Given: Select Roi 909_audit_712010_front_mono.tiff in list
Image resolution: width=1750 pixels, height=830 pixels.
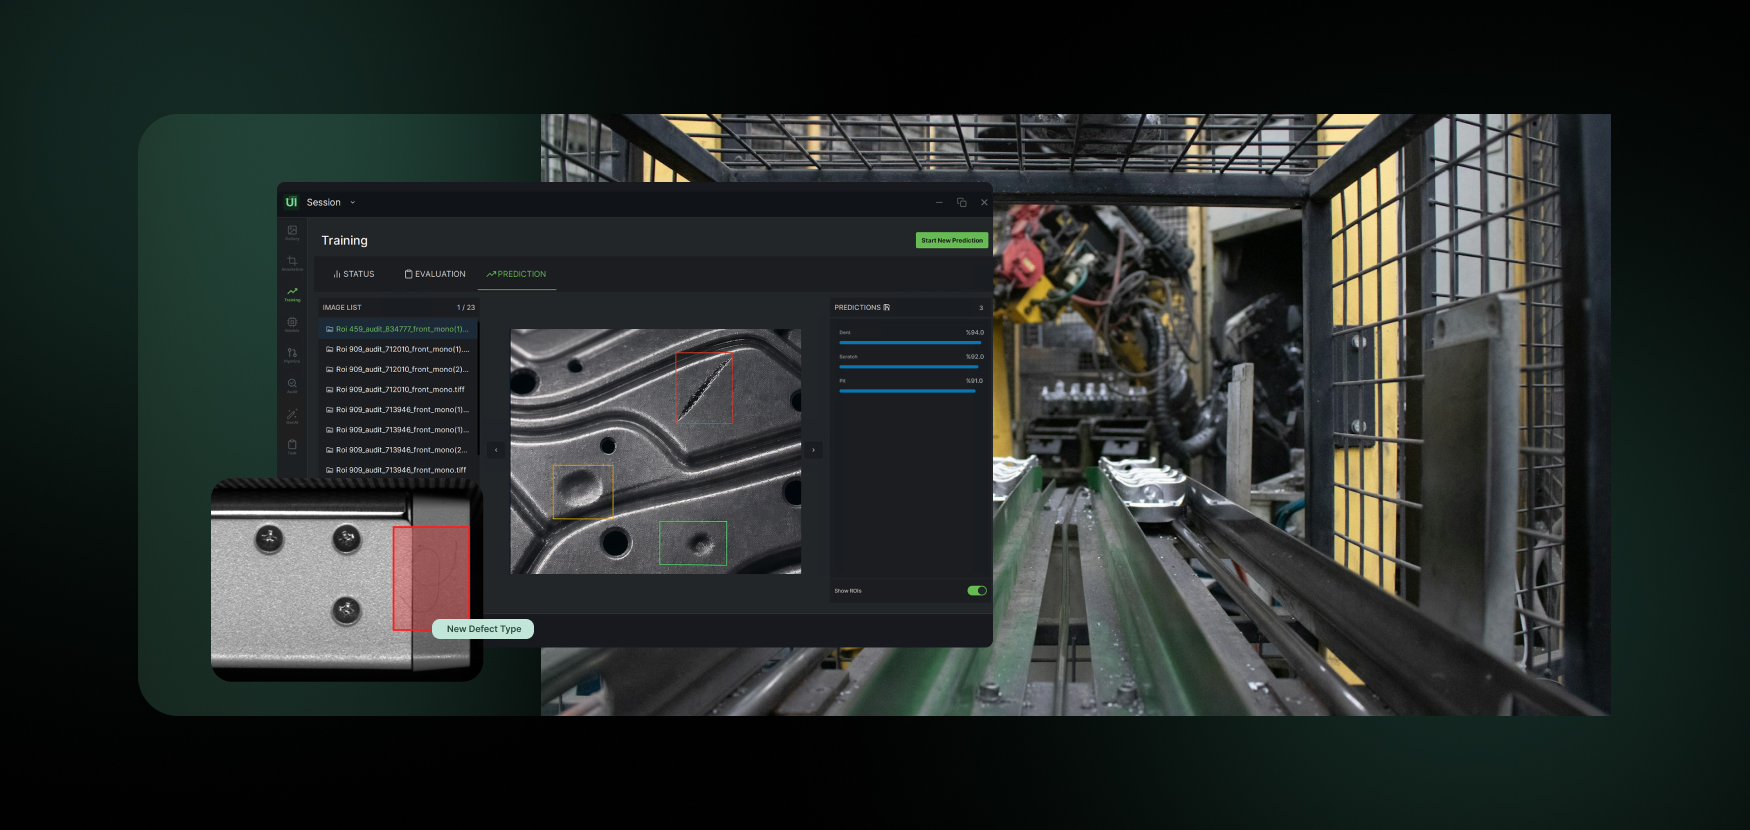Looking at the screenshot, I should click(x=398, y=390).
